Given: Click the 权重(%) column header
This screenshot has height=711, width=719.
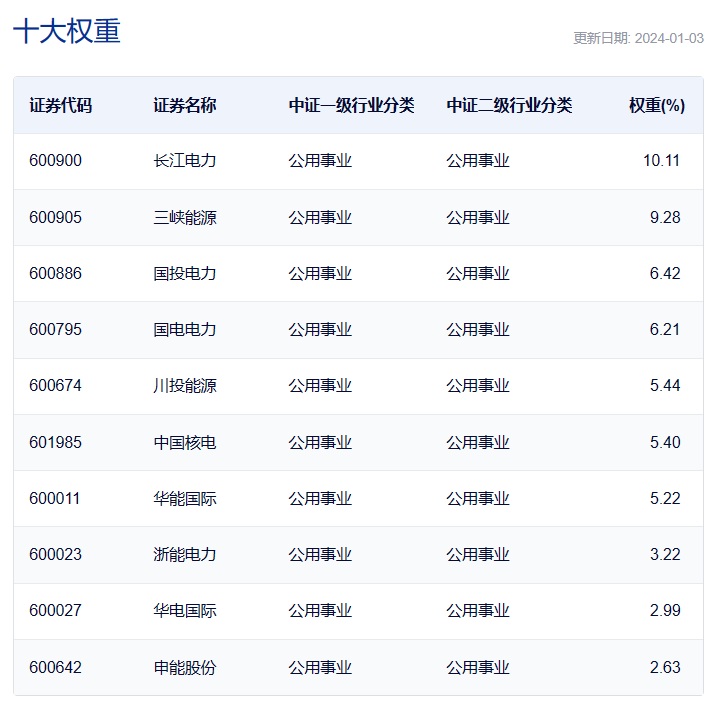Looking at the screenshot, I should (656, 105).
